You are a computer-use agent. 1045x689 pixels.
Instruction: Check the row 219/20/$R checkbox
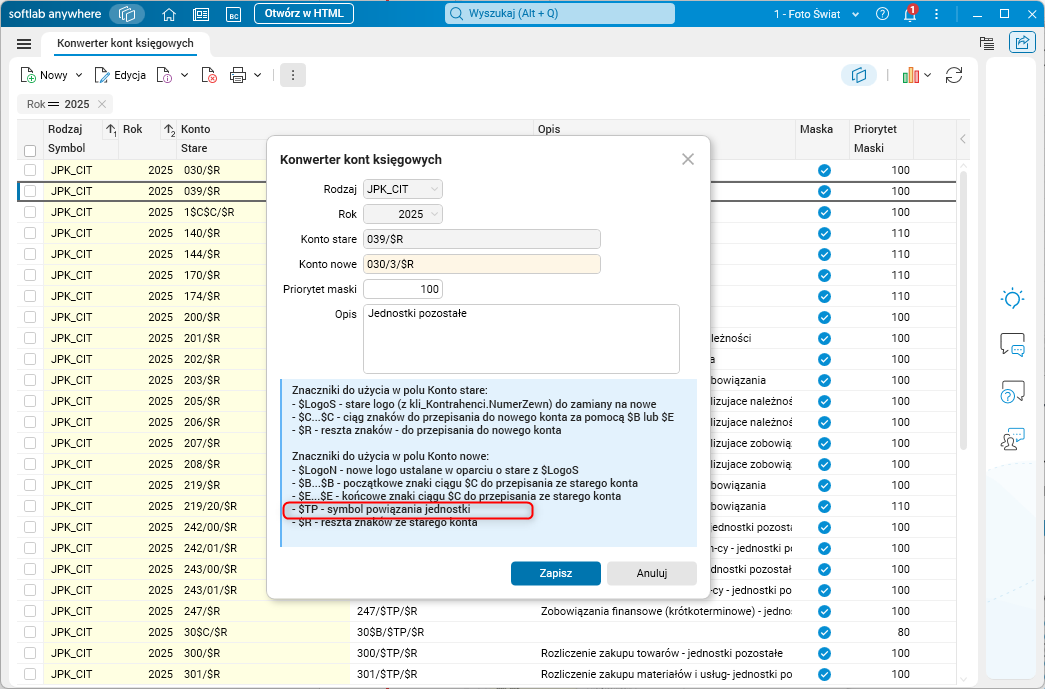coord(30,506)
